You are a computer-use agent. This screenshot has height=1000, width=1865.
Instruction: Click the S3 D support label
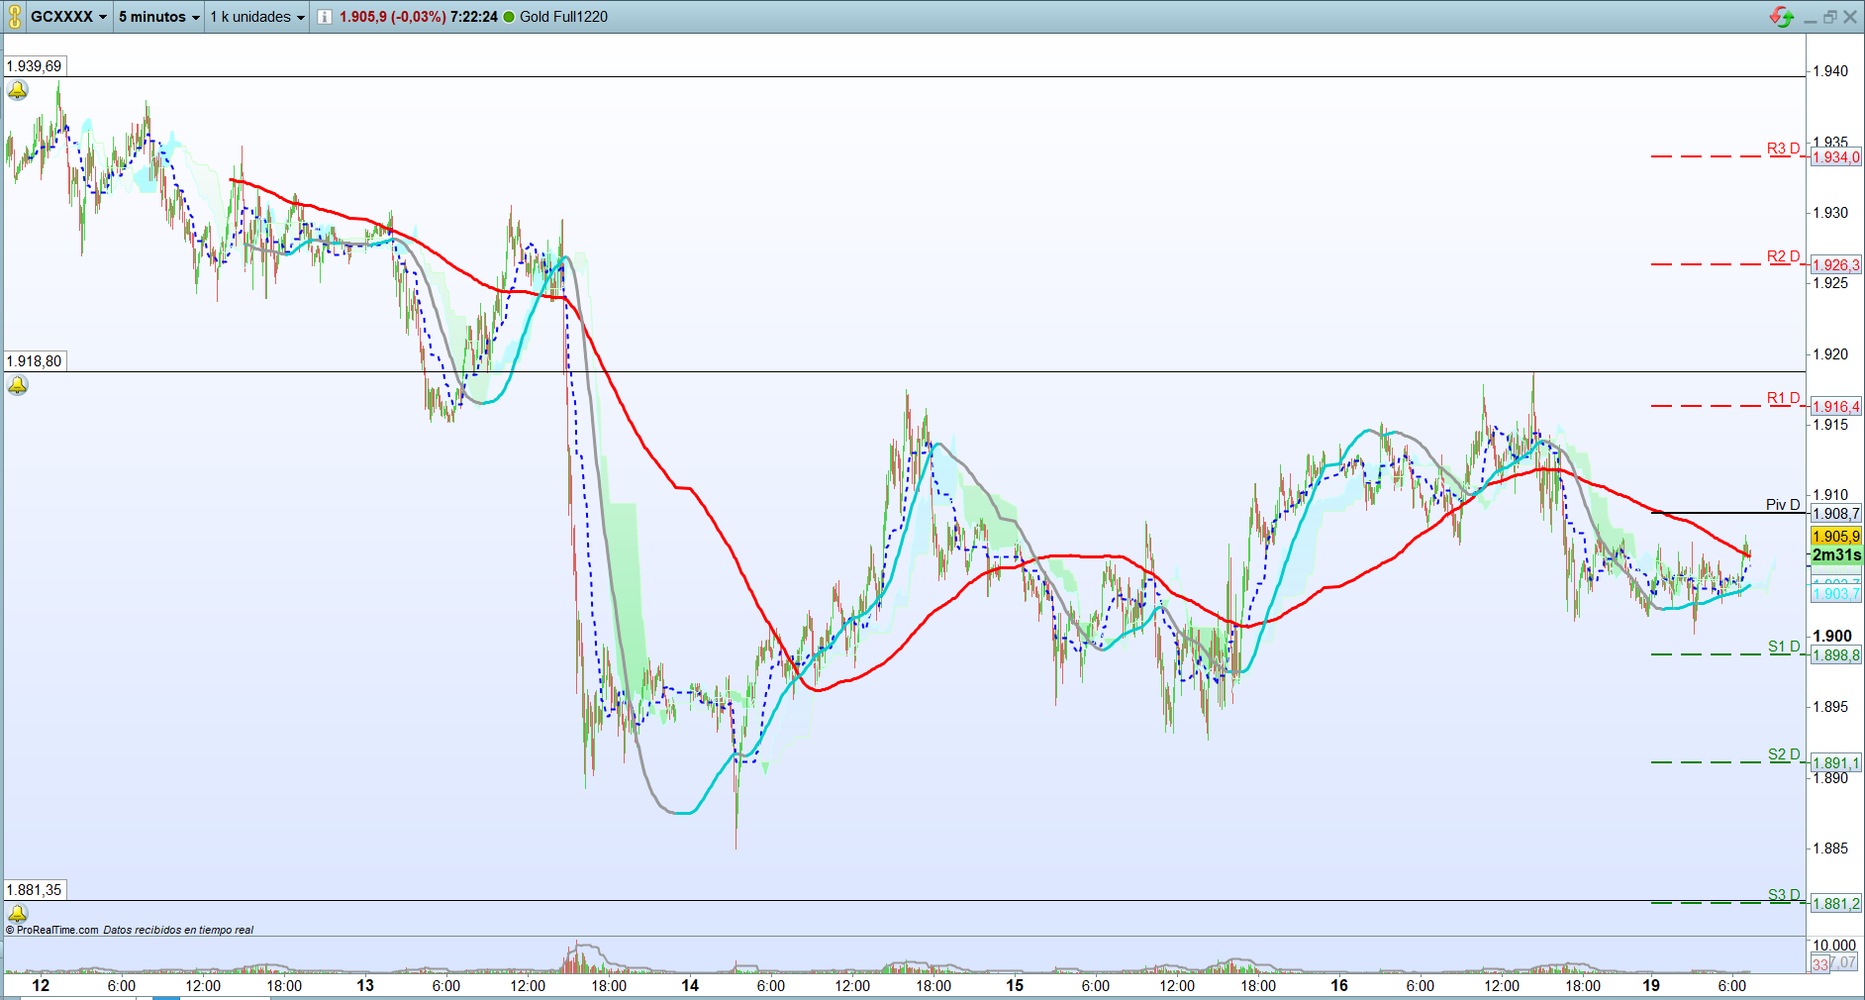tap(1784, 895)
